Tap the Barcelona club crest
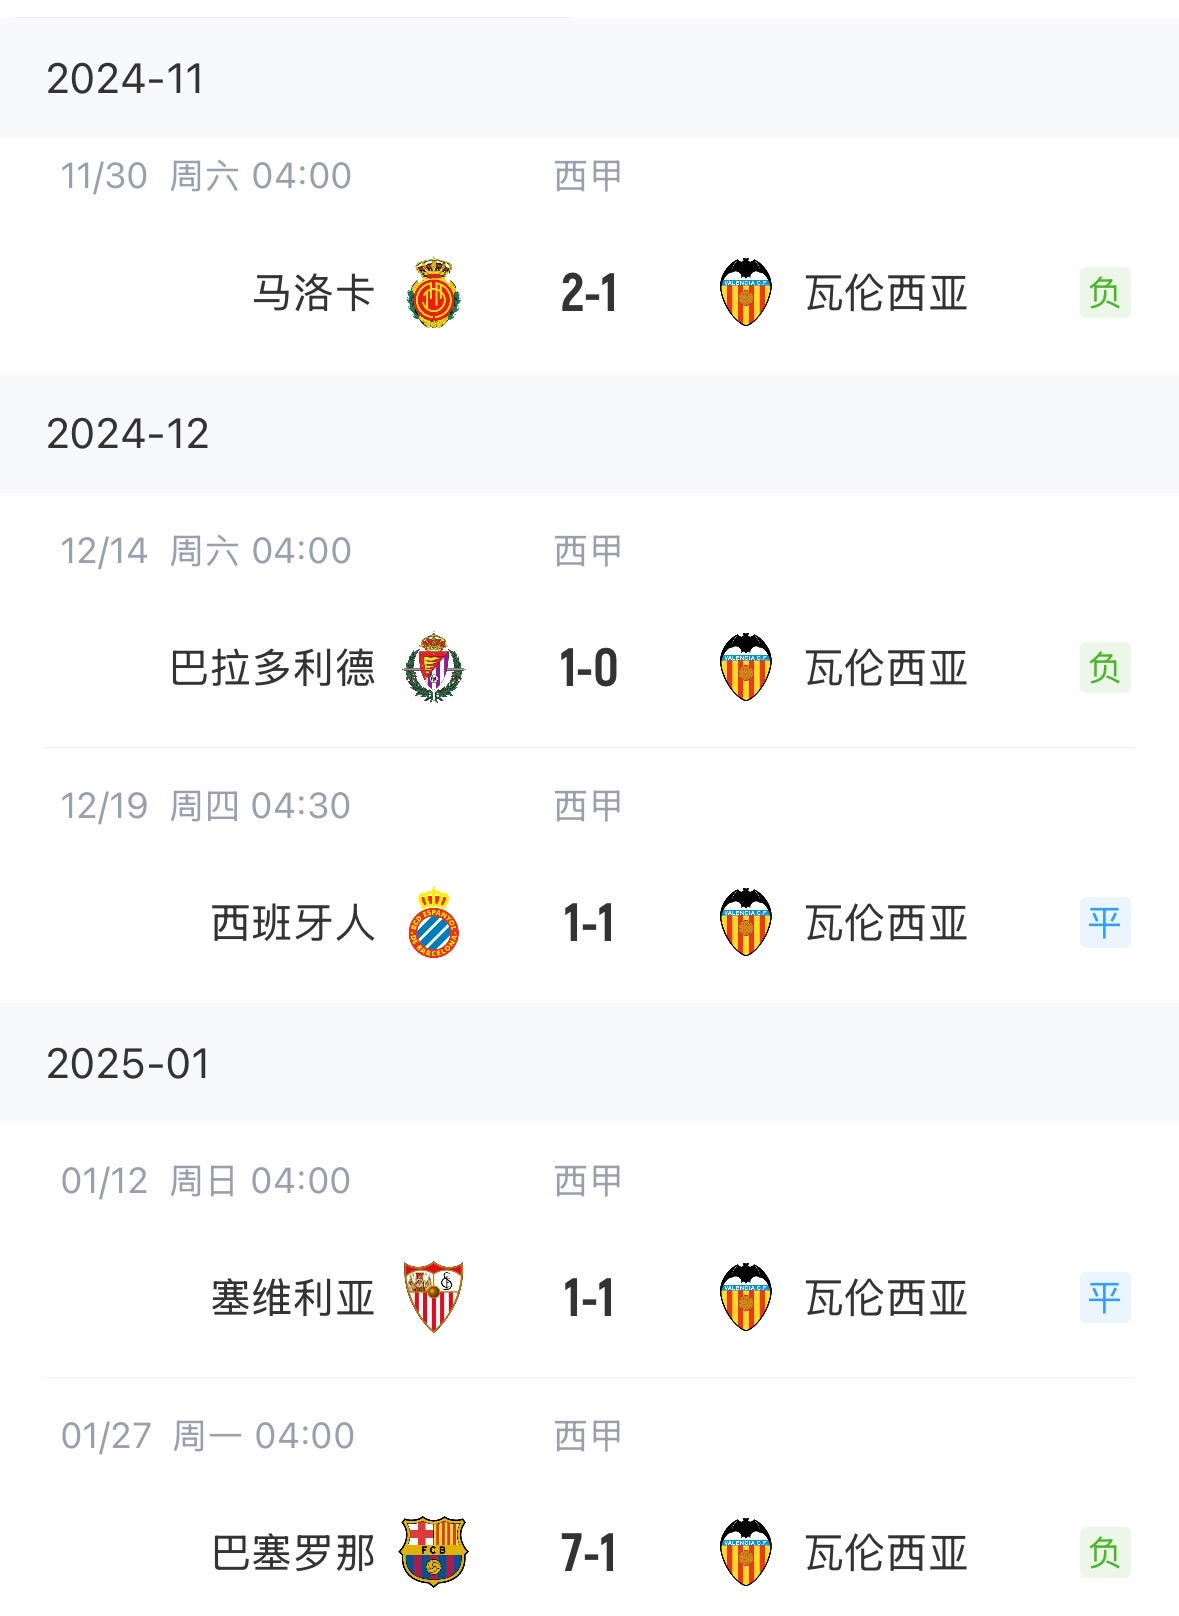This screenshot has height=1616, width=1179. pos(434,1553)
